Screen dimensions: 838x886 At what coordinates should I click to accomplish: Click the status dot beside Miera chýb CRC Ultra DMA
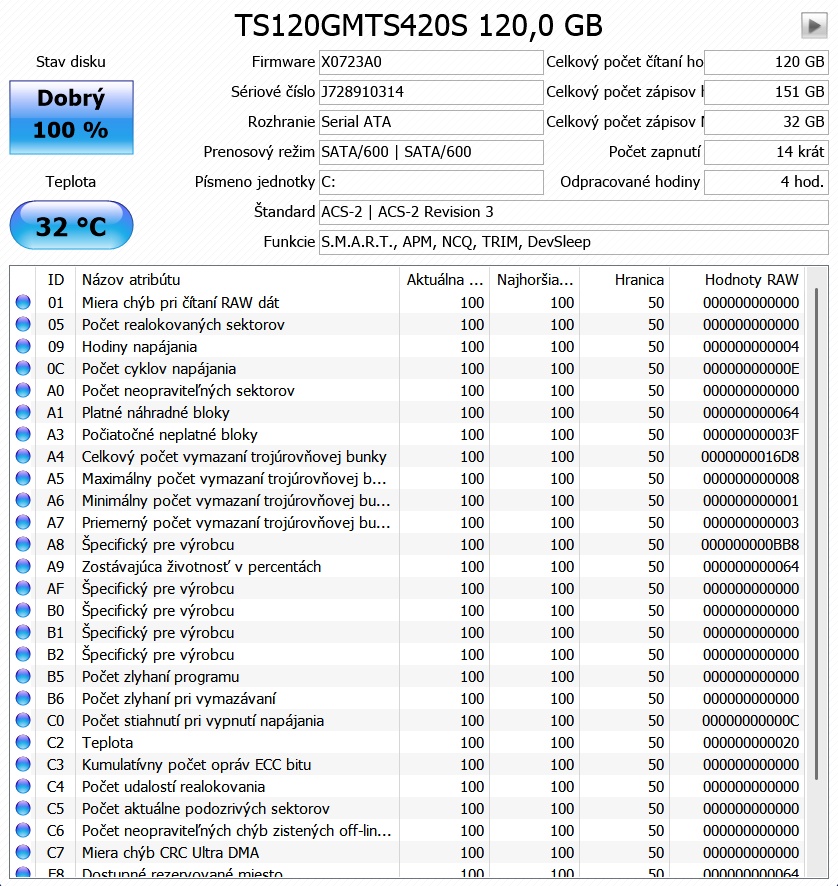point(23,853)
